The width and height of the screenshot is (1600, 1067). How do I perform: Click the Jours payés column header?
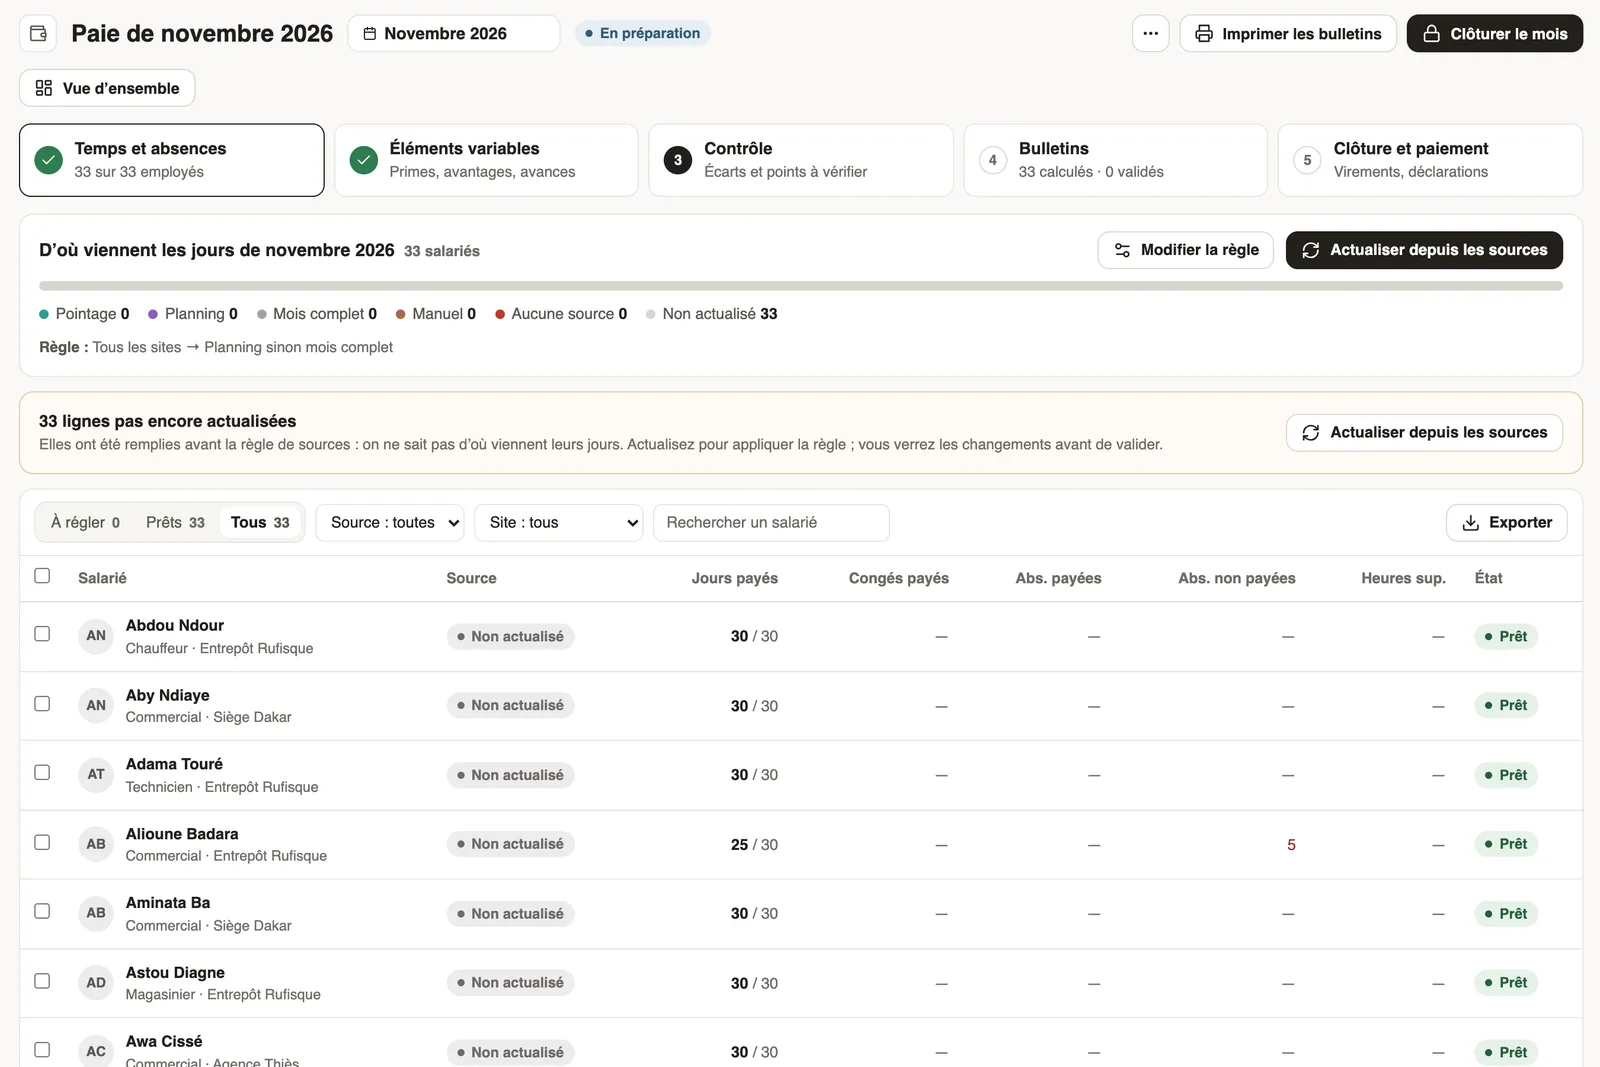pyautogui.click(x=735, y=578)
